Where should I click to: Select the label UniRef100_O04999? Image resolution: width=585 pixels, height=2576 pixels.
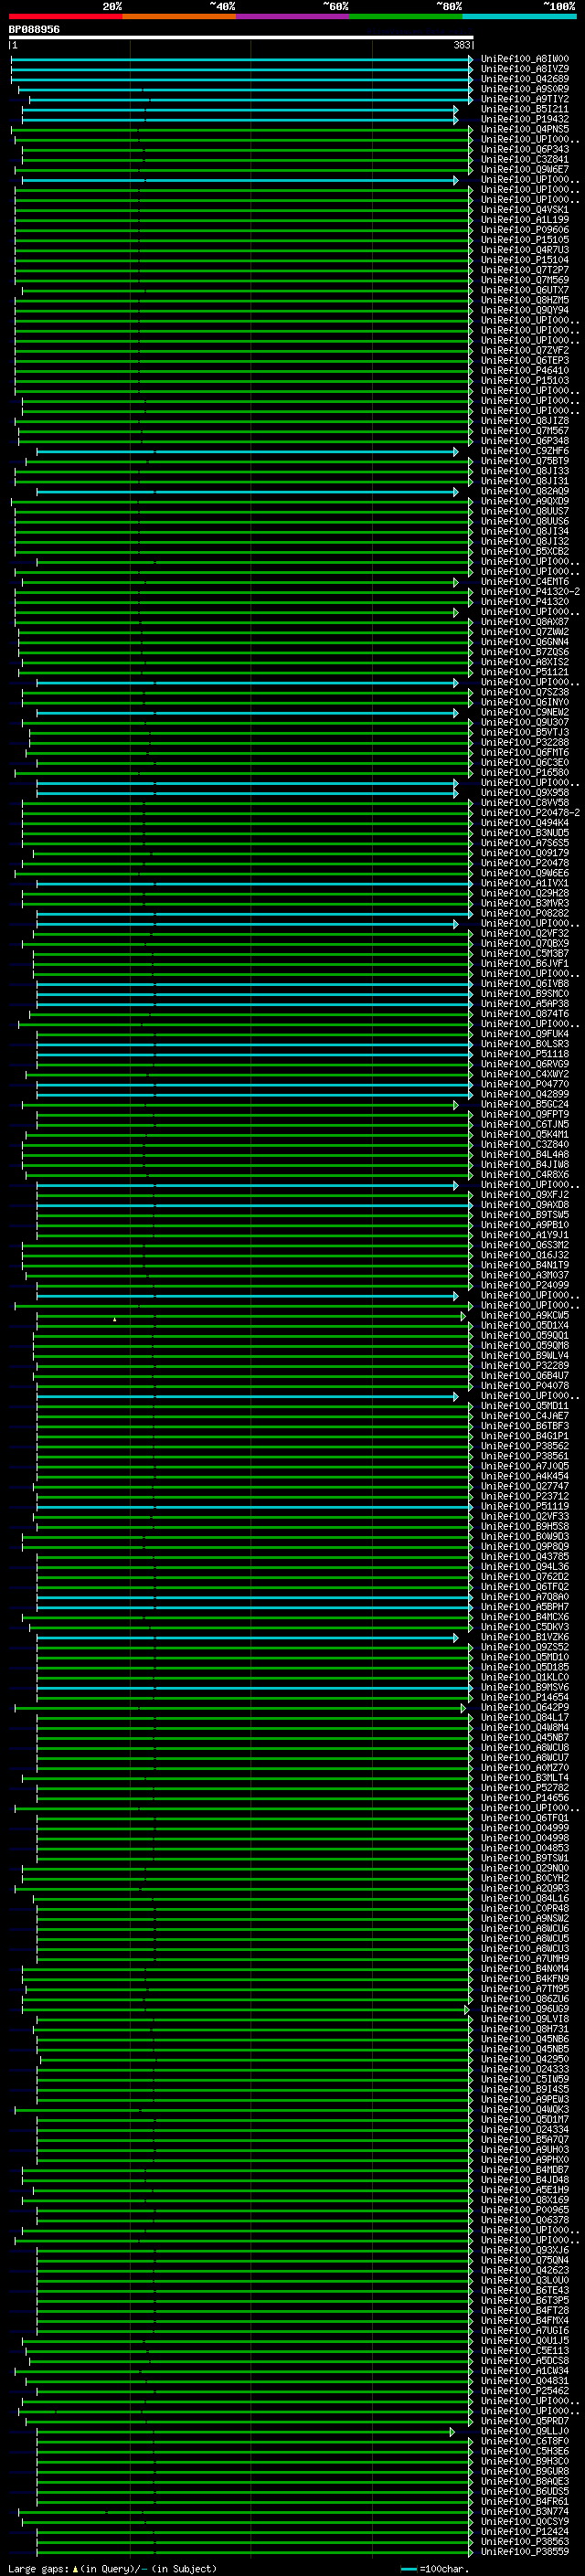(x=524, y=1828)
